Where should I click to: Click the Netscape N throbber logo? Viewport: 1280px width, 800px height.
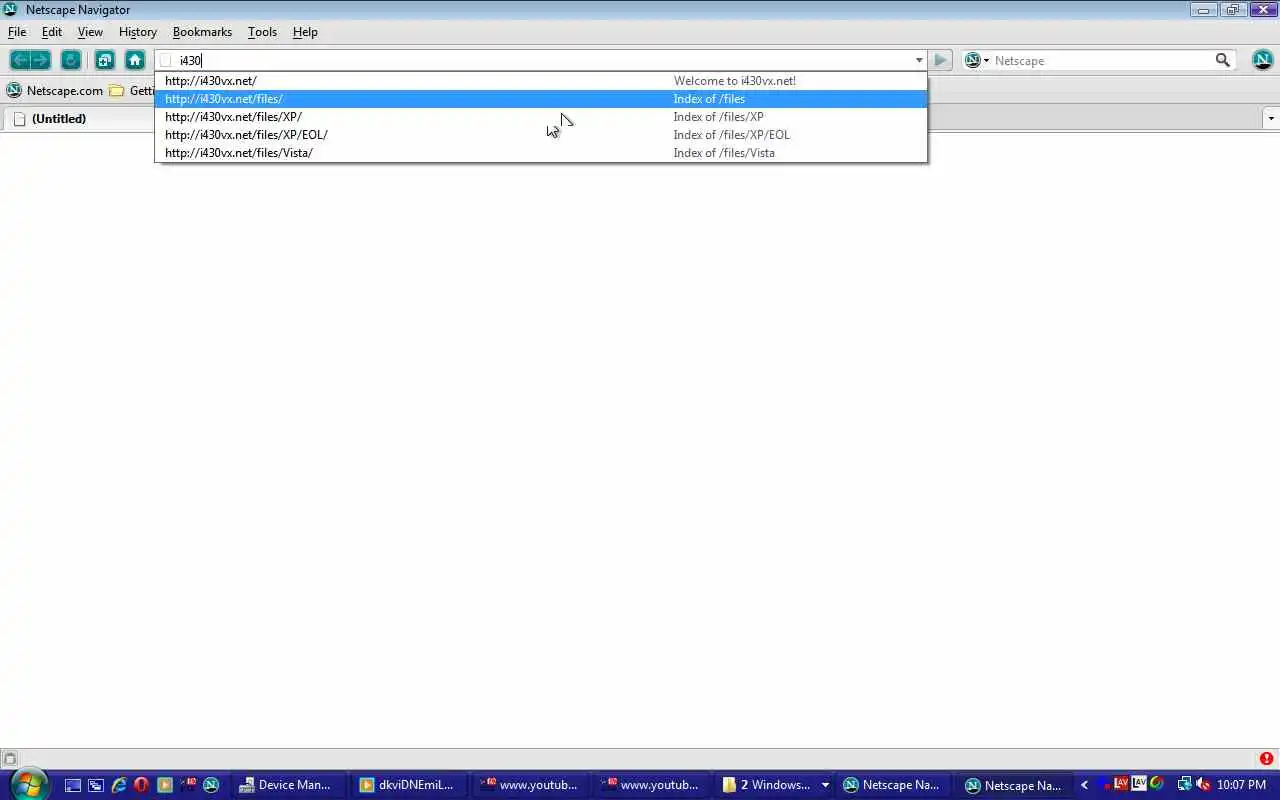point(1262,60)
